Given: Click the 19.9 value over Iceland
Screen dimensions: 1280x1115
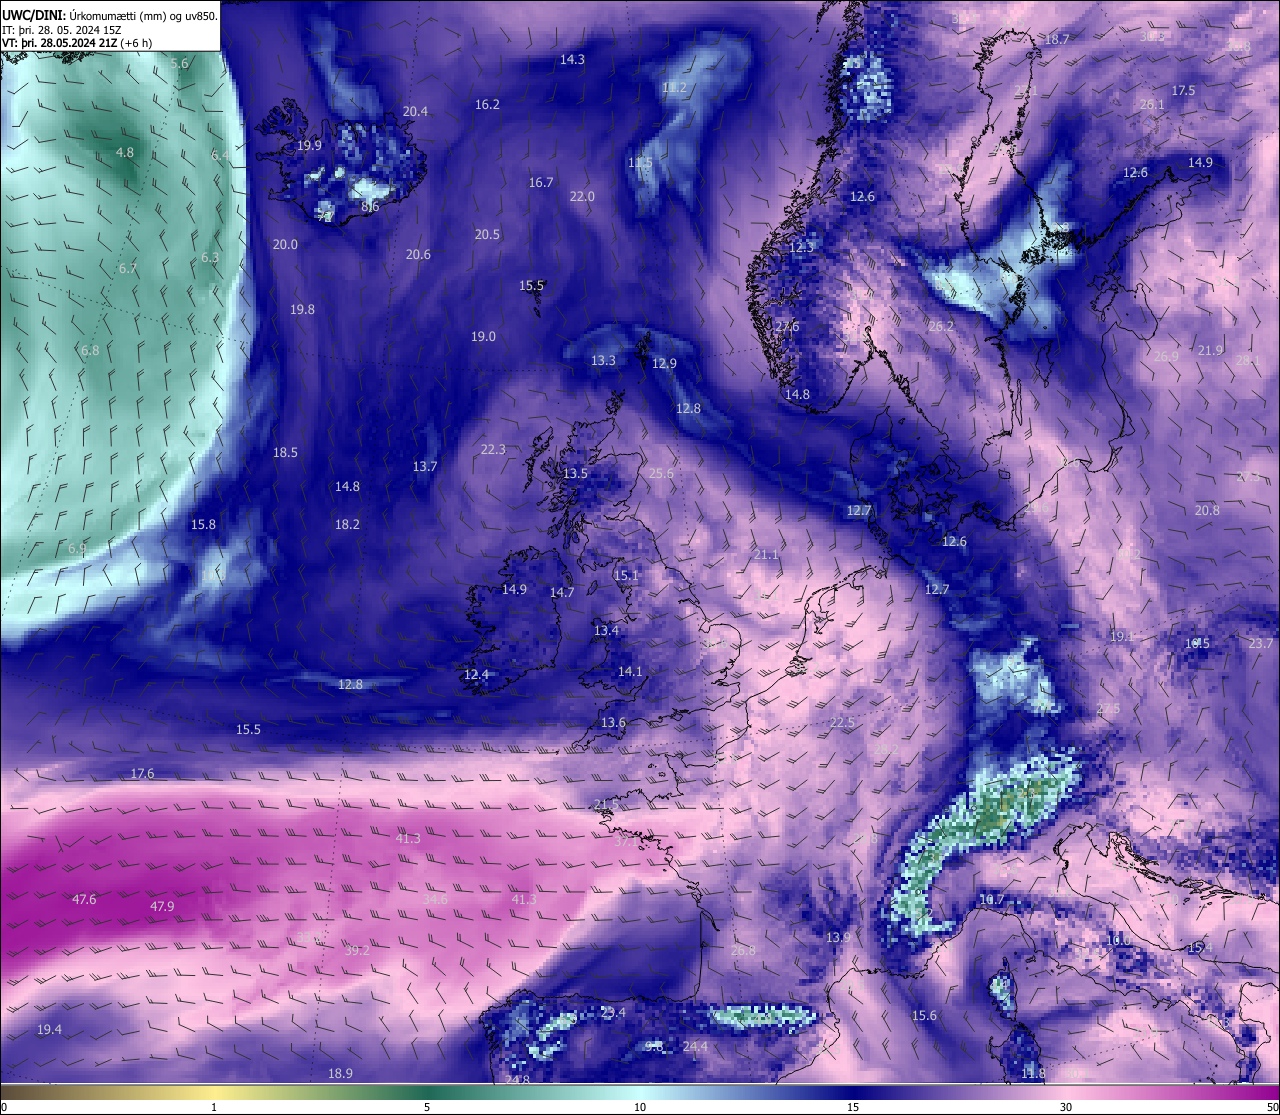Looking at the screenshot, I should coord(309,145).
